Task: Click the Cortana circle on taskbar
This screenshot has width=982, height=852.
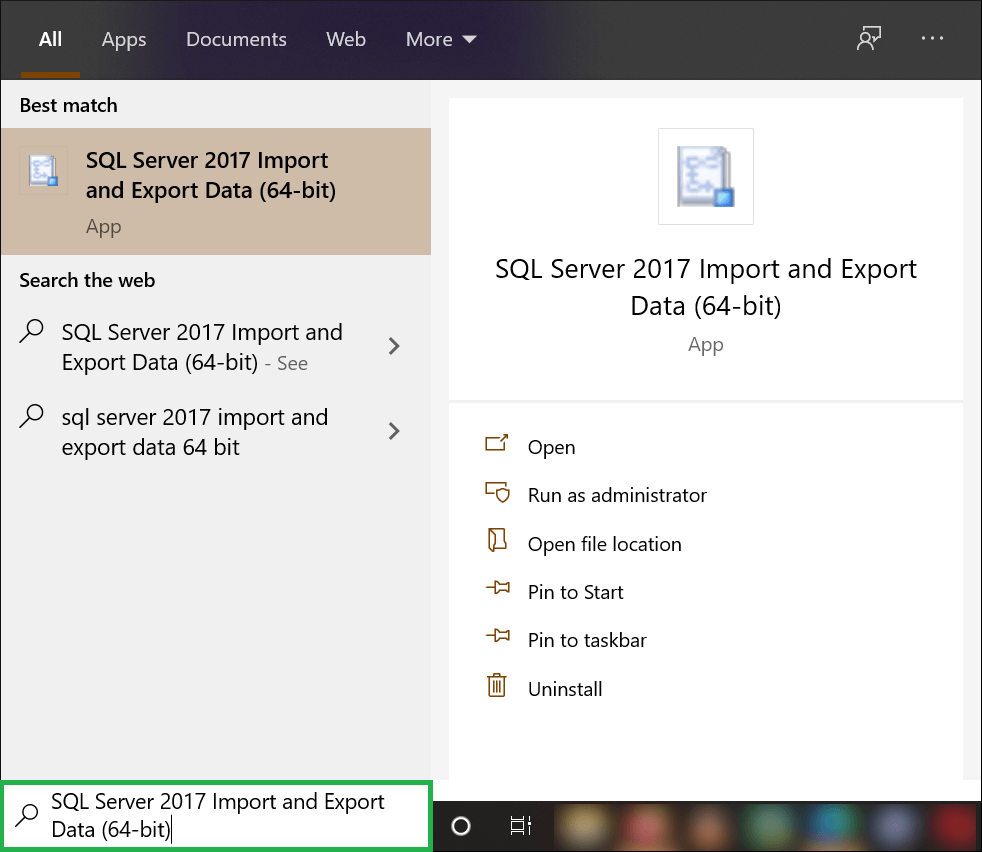Action: [x=461, y=826]
